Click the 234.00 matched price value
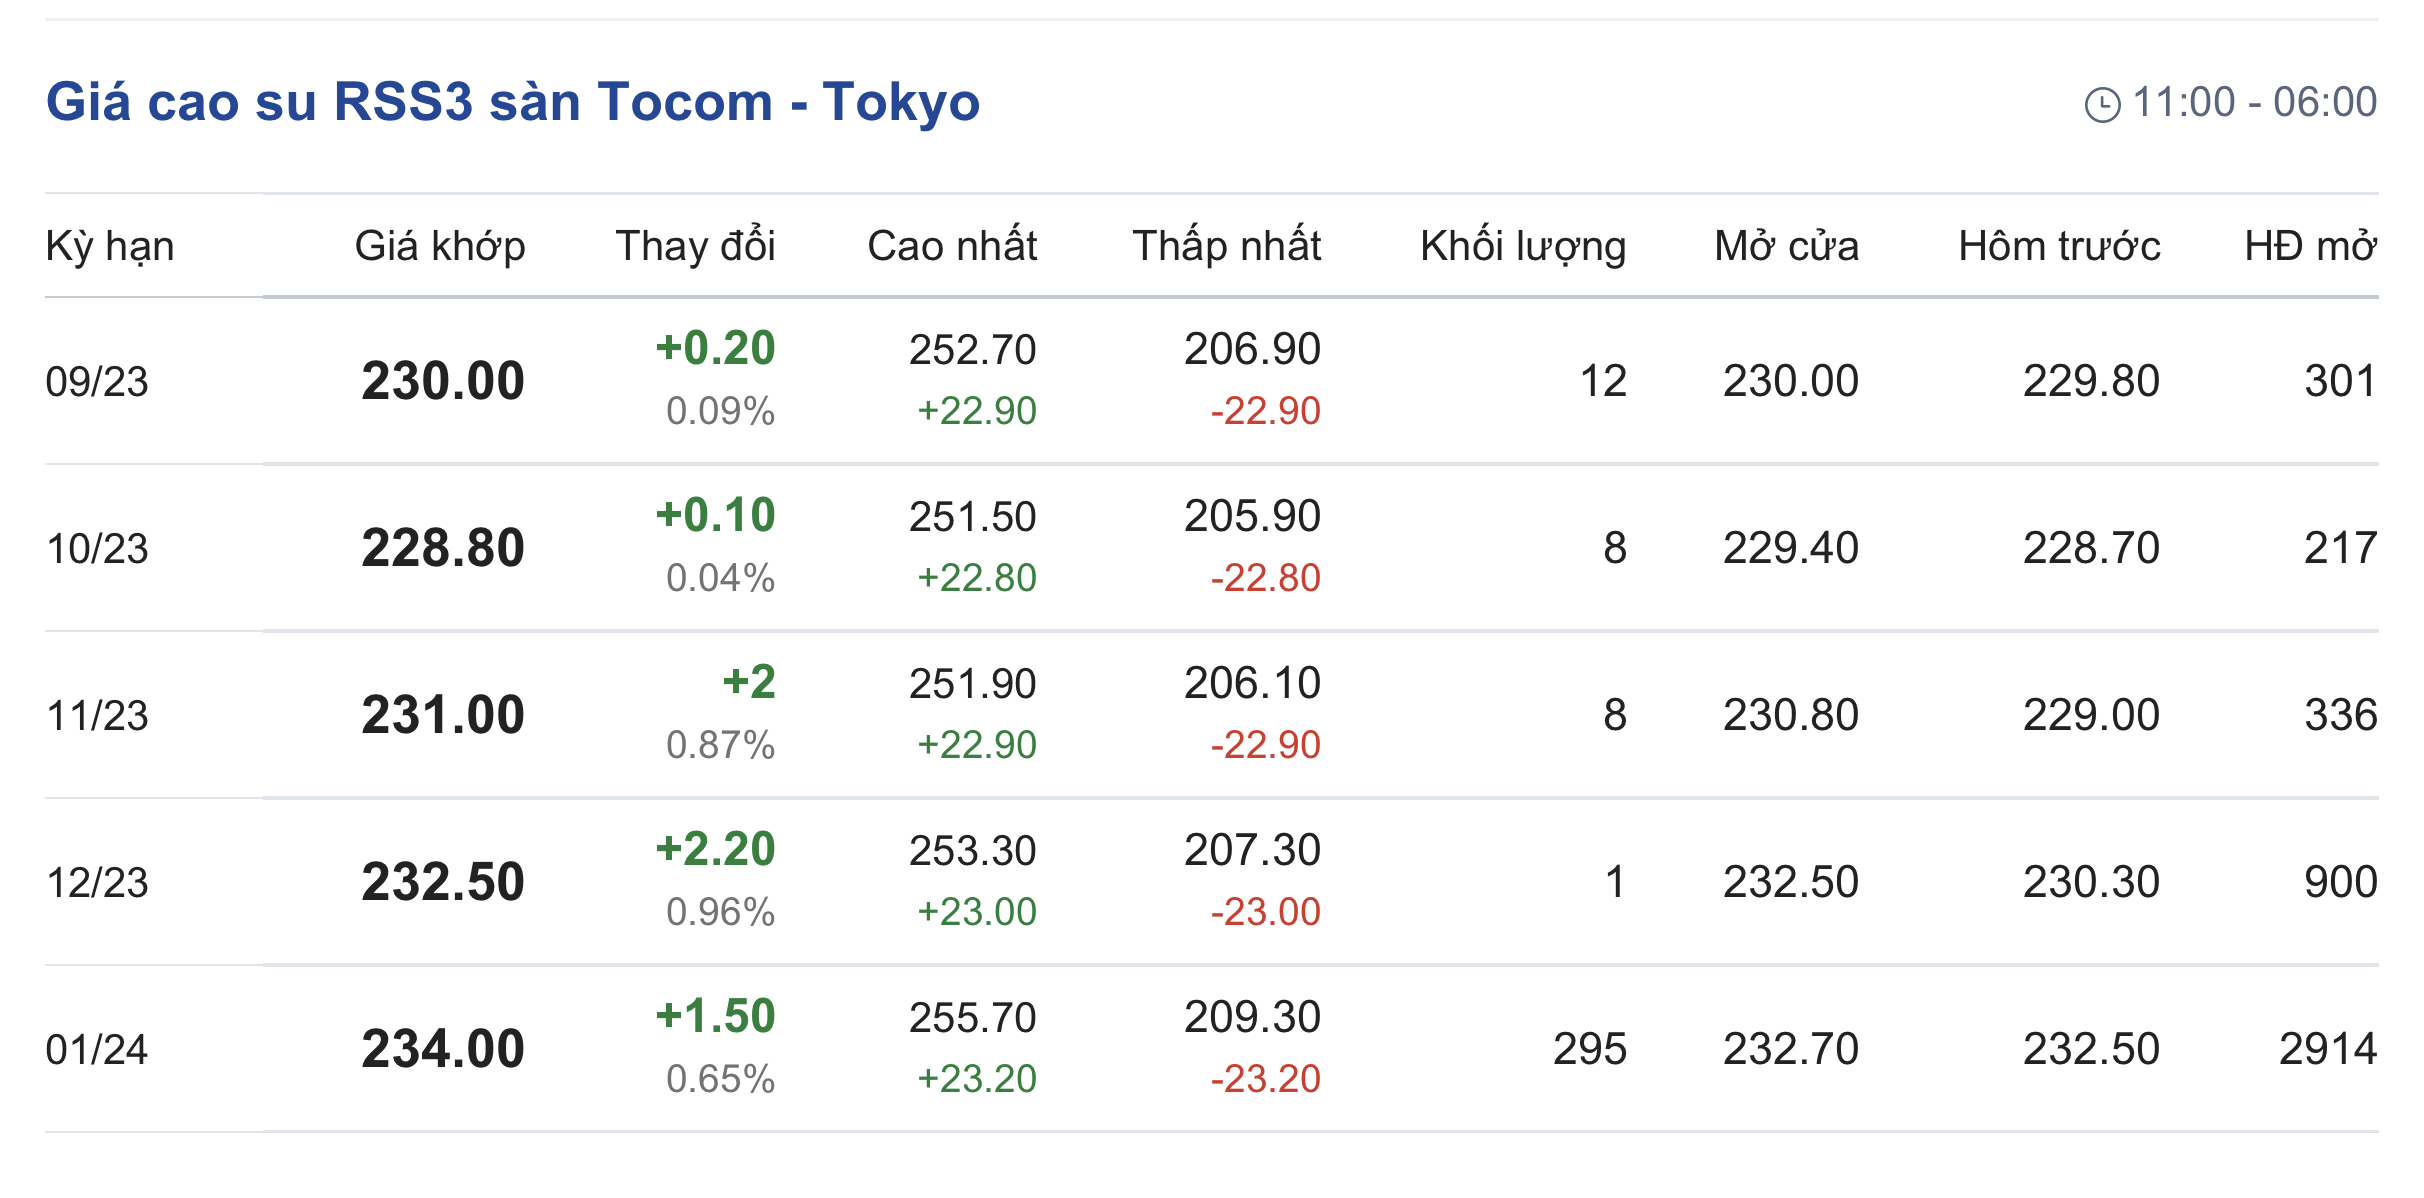The height and width of the screenshot is (1198, 2424). (x=443, y=1049)
